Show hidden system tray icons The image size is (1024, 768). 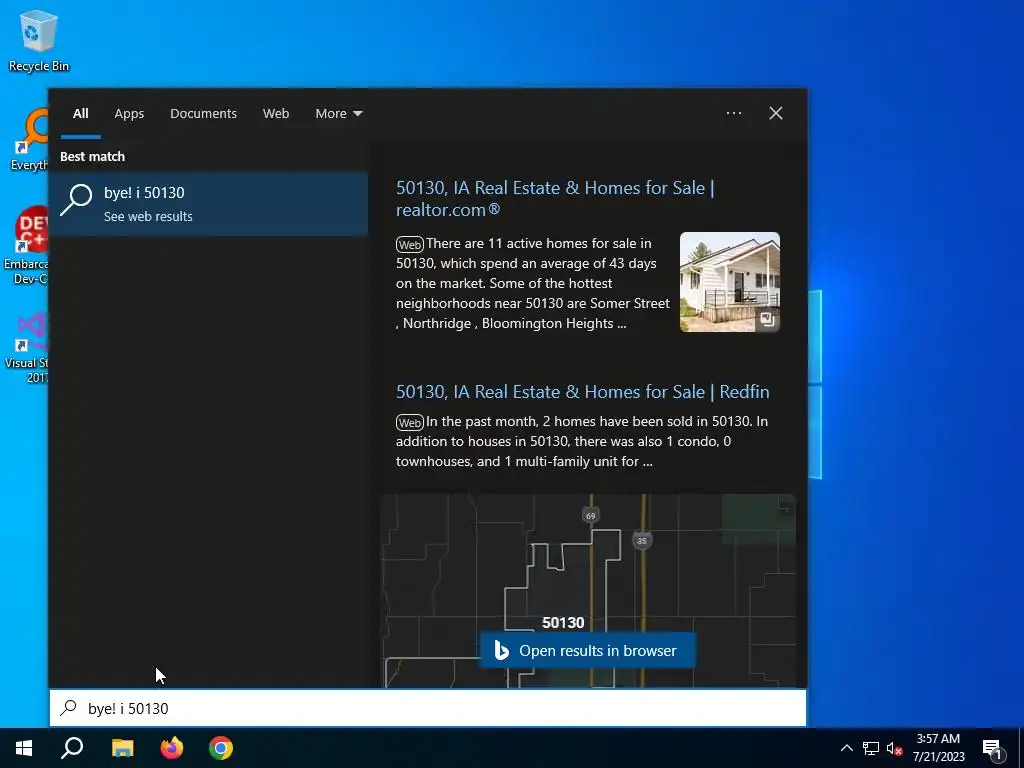[x=846, y=748]
